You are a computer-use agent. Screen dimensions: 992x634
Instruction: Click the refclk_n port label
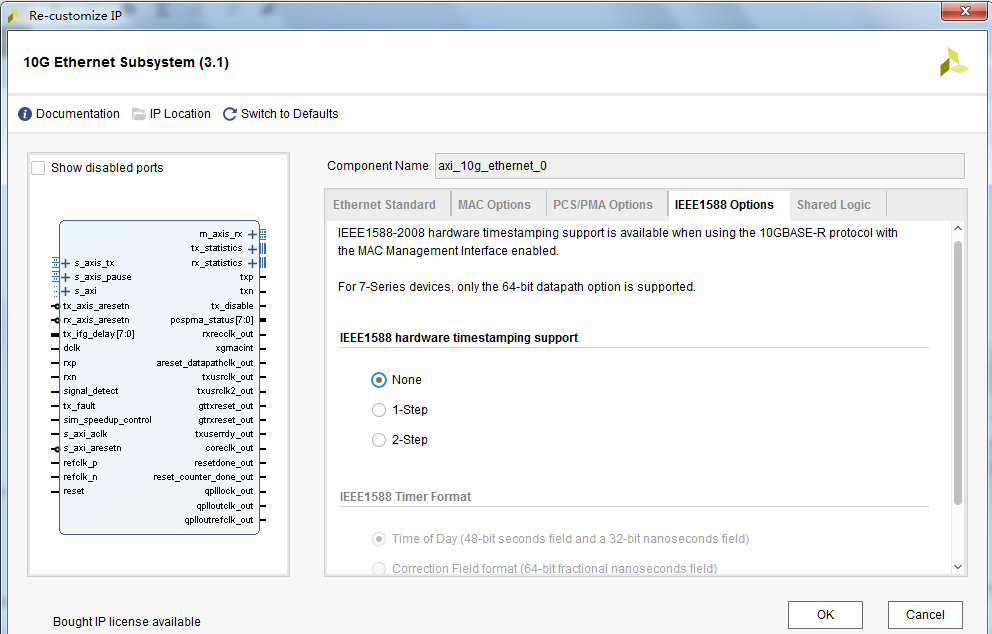(x=80, y=477)
